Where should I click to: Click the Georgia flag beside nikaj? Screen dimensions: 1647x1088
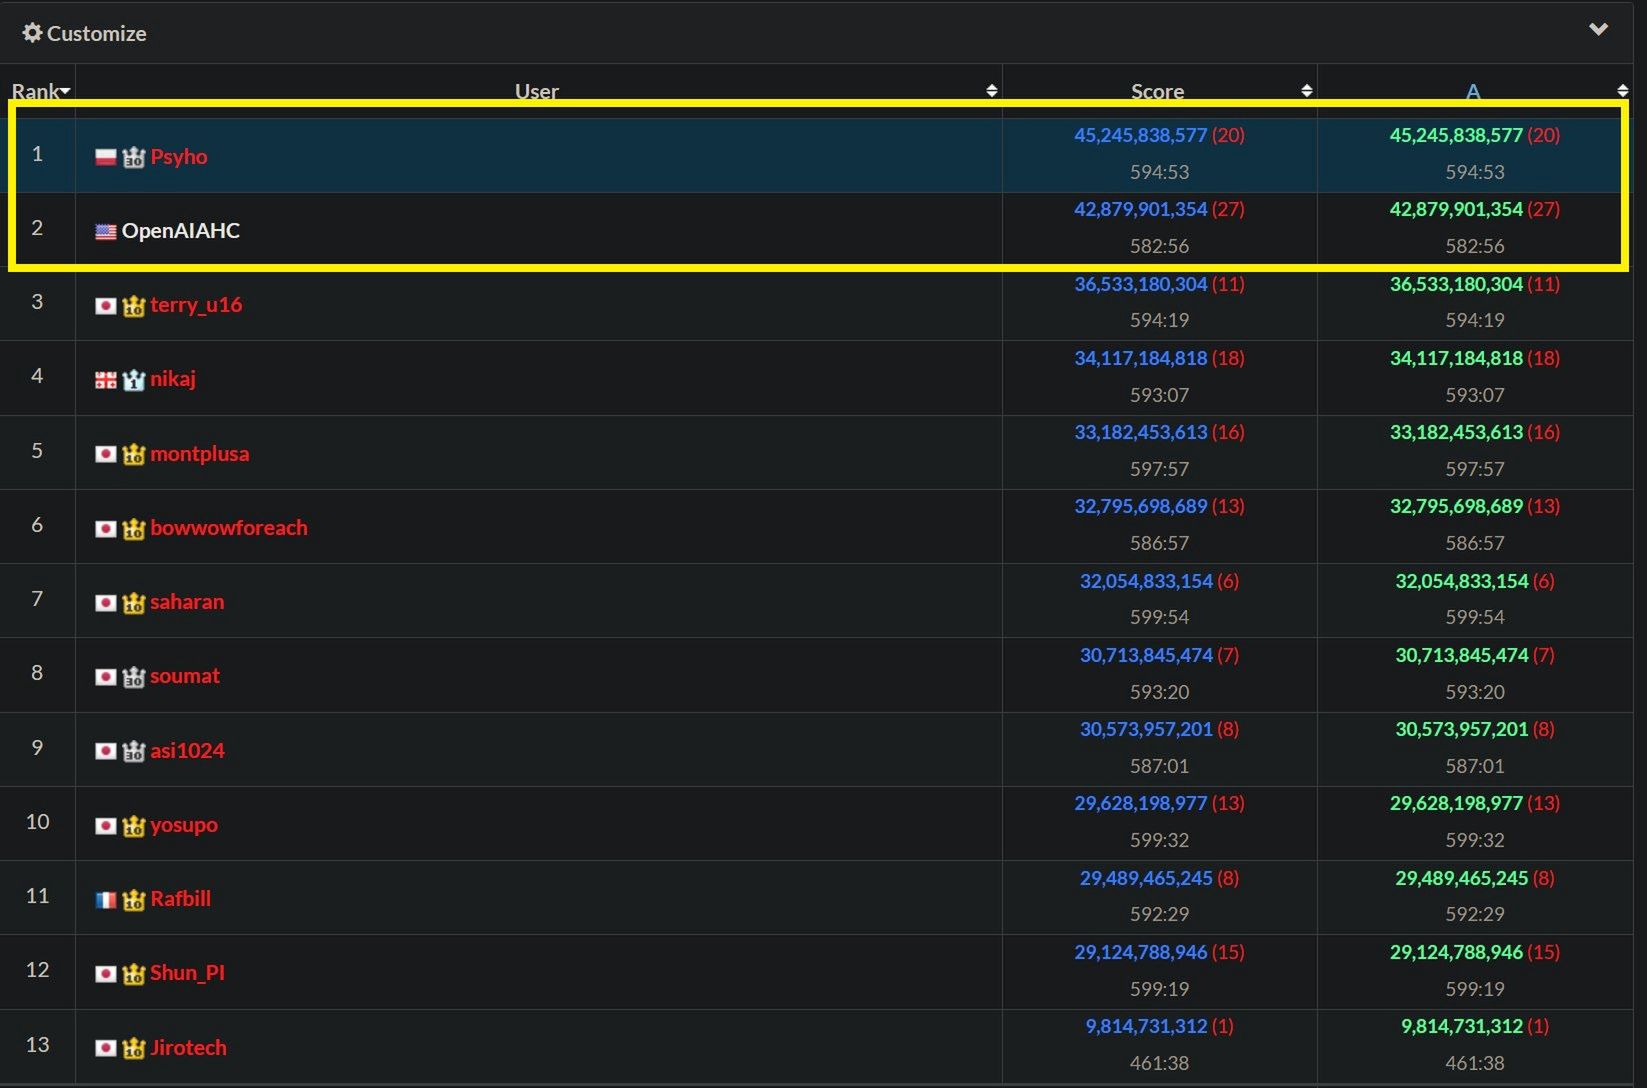(106, 380)
